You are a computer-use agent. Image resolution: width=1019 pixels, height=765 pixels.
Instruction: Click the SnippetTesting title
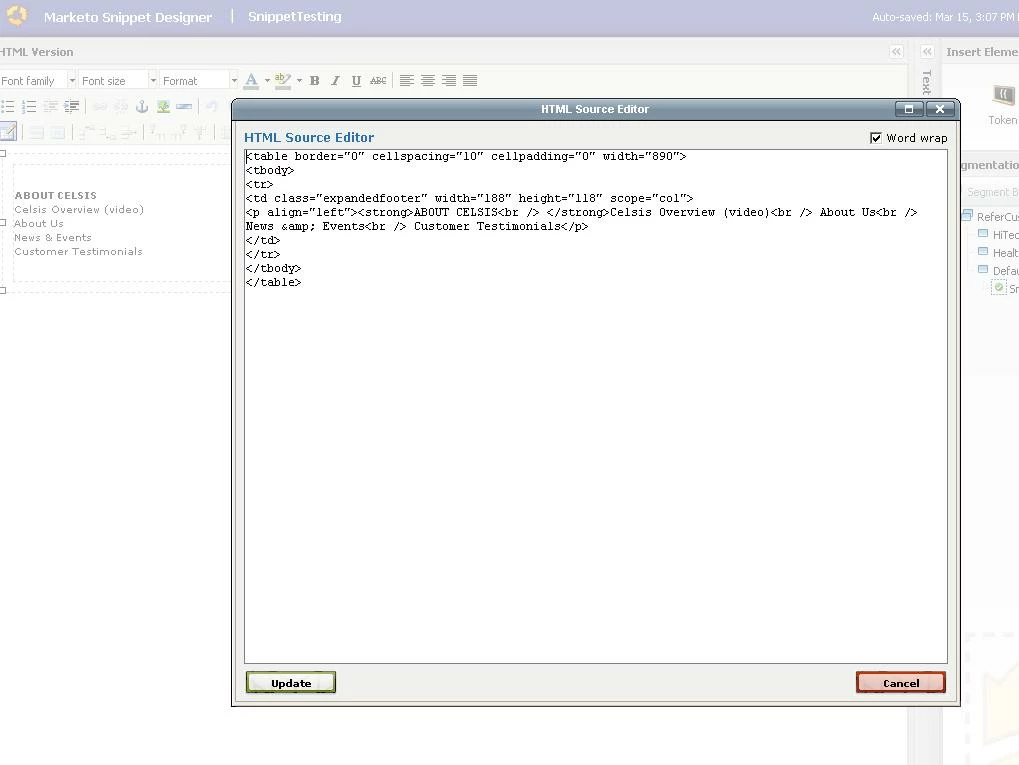(294, 17)
